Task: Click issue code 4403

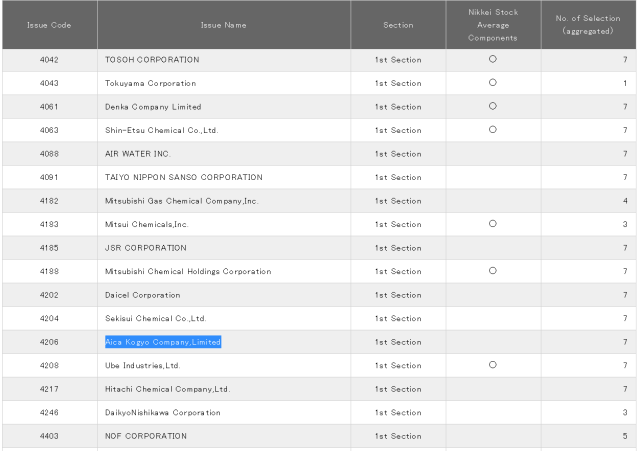Action: tap(49, 436)
